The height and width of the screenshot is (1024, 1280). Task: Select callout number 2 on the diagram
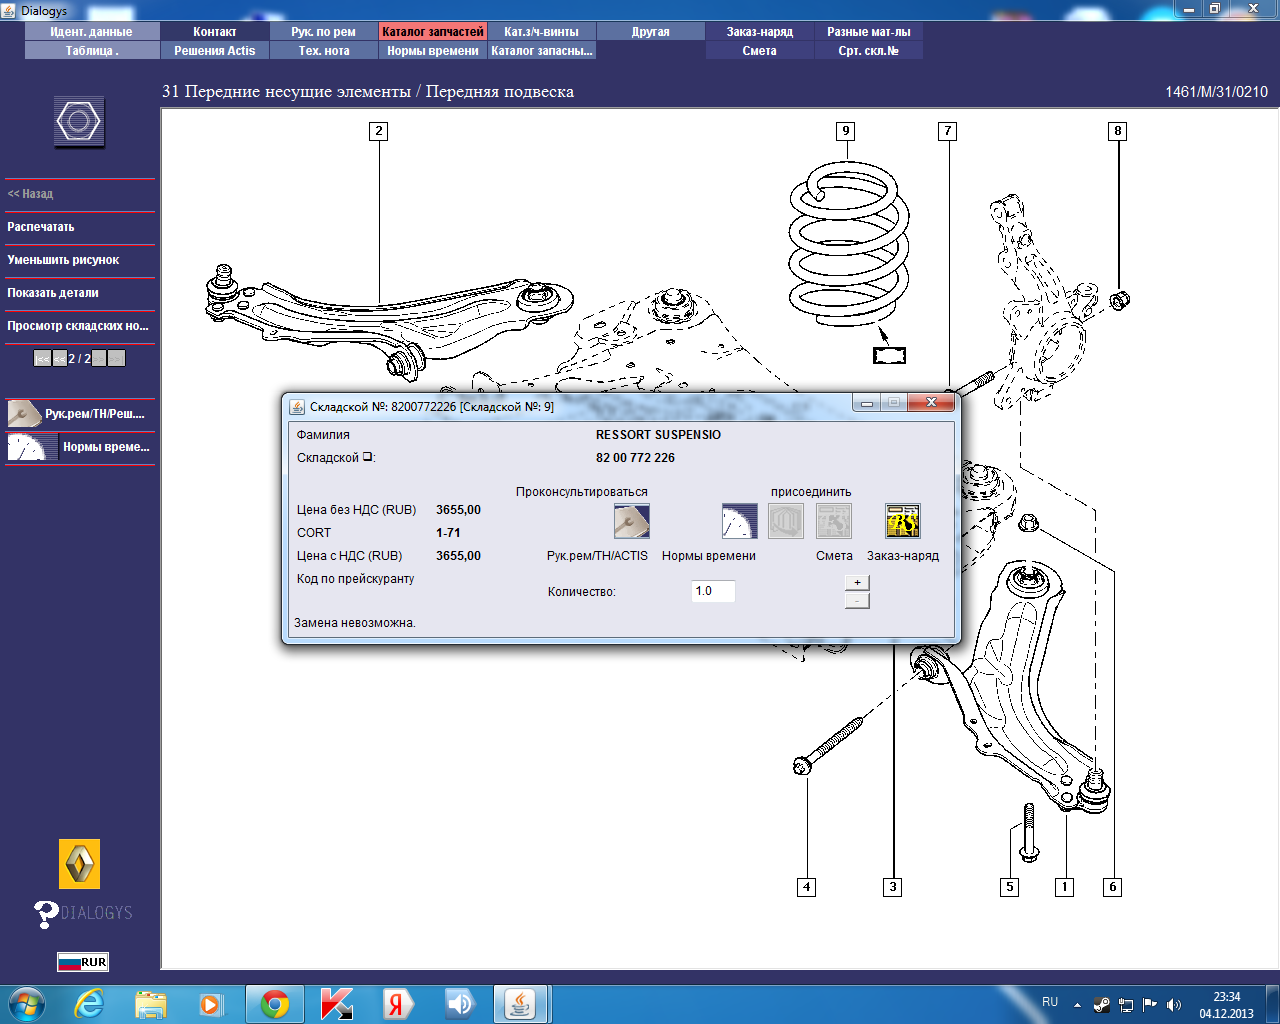pos(378,131)
